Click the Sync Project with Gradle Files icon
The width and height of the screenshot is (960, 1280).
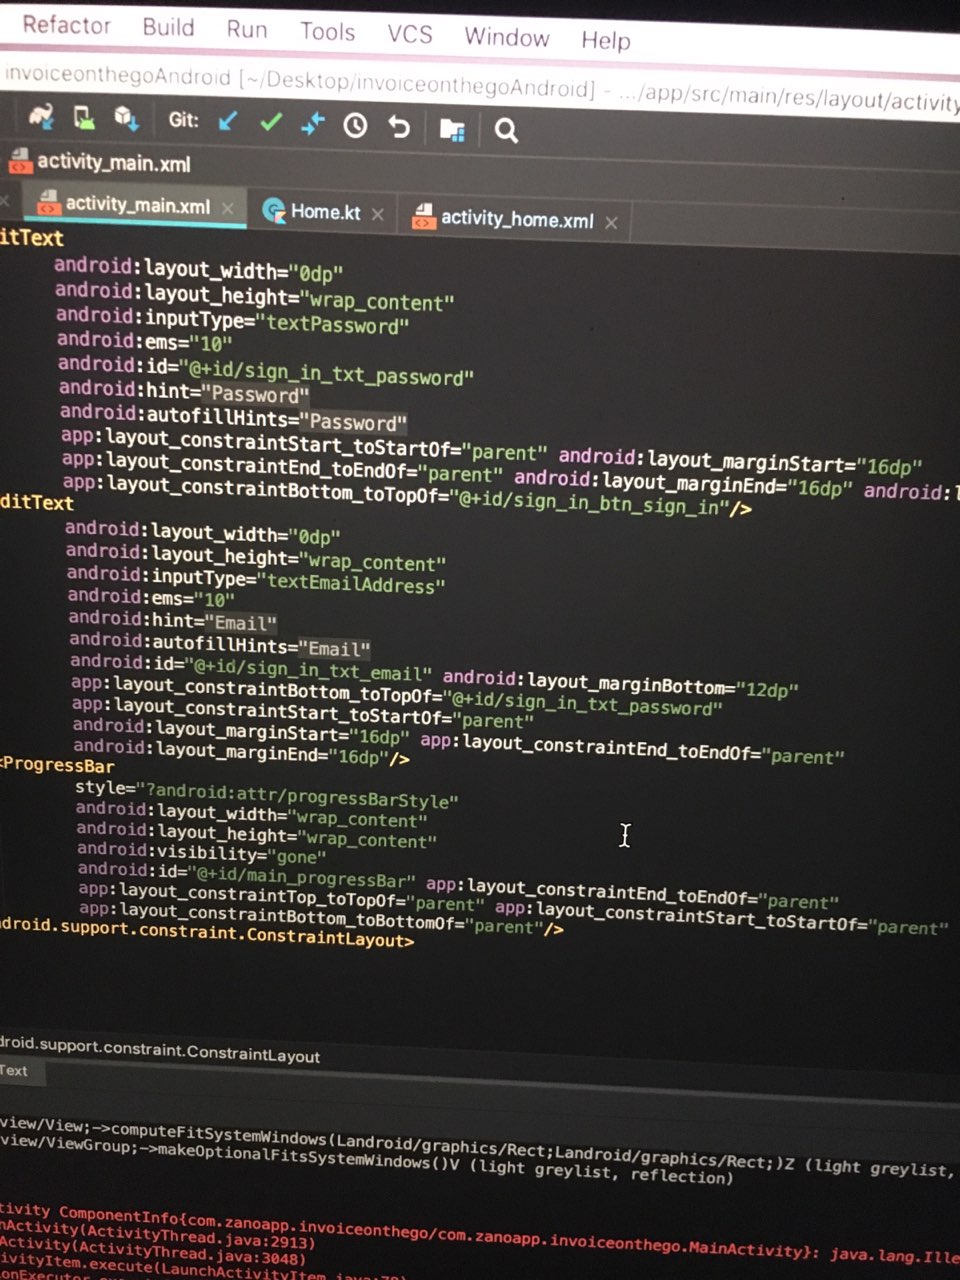pos(40,117)
